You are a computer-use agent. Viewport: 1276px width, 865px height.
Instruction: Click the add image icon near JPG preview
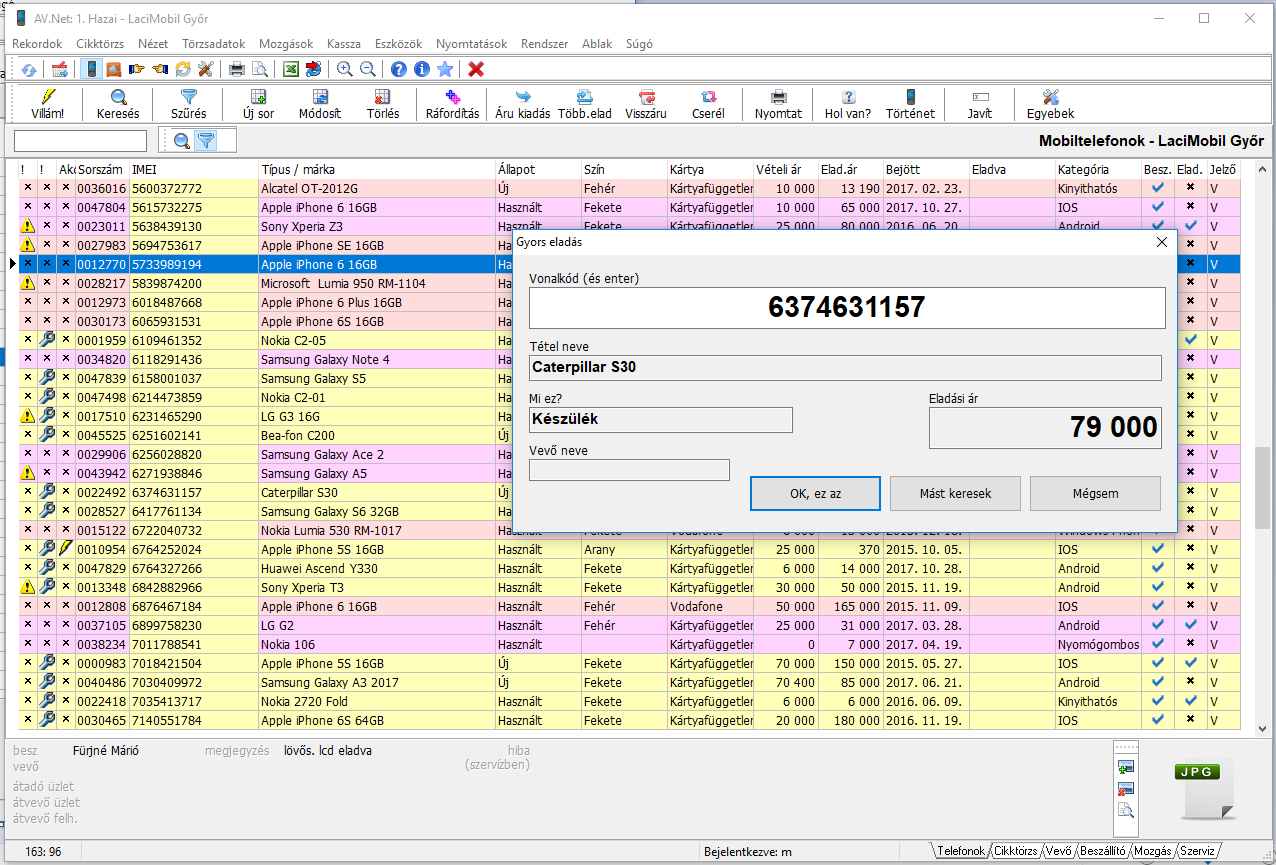(x=1126, y=767)
